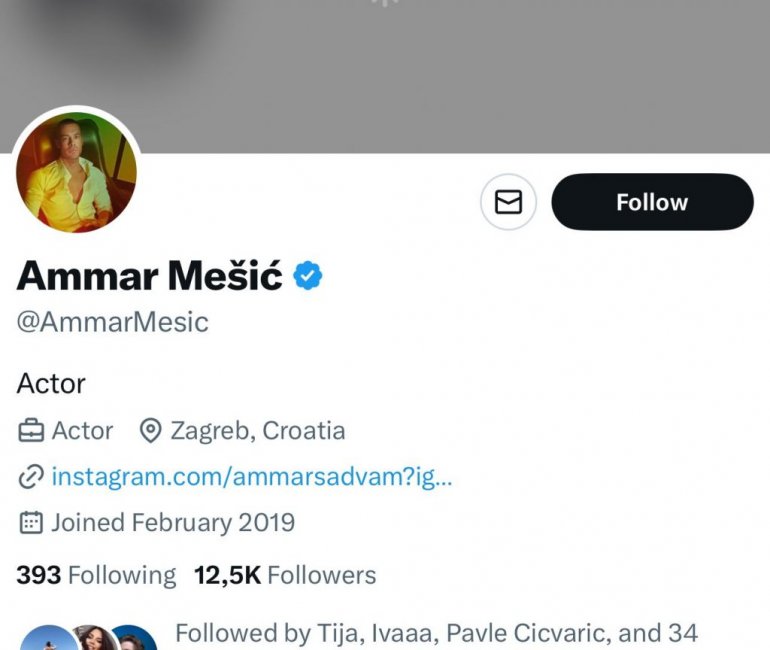770x650 pixels.
Task: View the 393 Following list
Action: tap(96, 575)
